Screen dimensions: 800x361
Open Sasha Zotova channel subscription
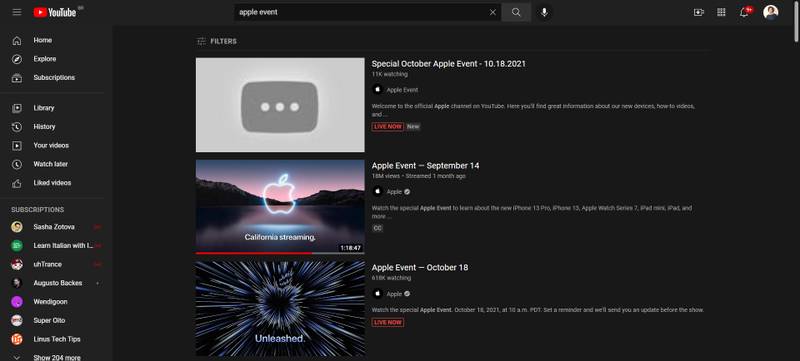tap(56, 227)
